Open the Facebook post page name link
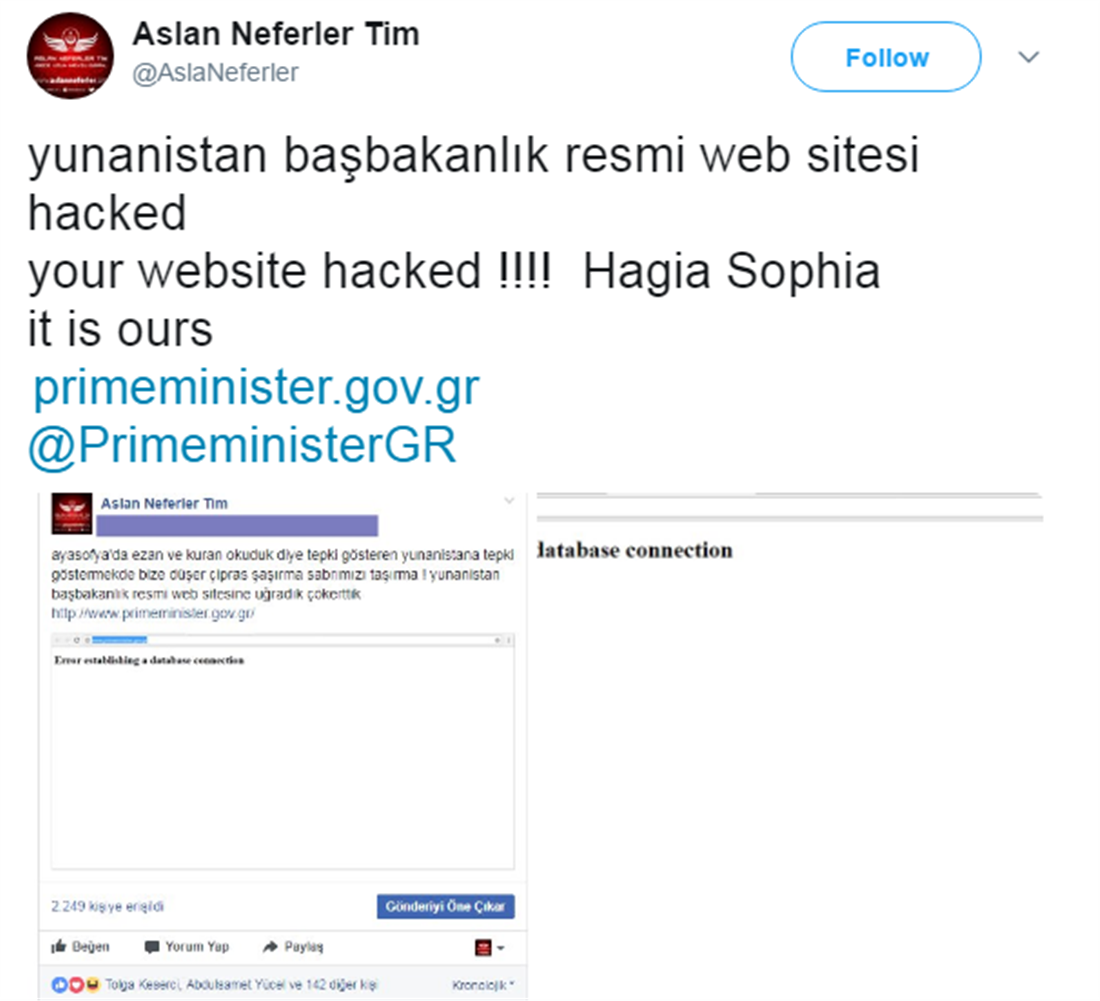Viewport: 1100px width, 1001px height. 164,503
